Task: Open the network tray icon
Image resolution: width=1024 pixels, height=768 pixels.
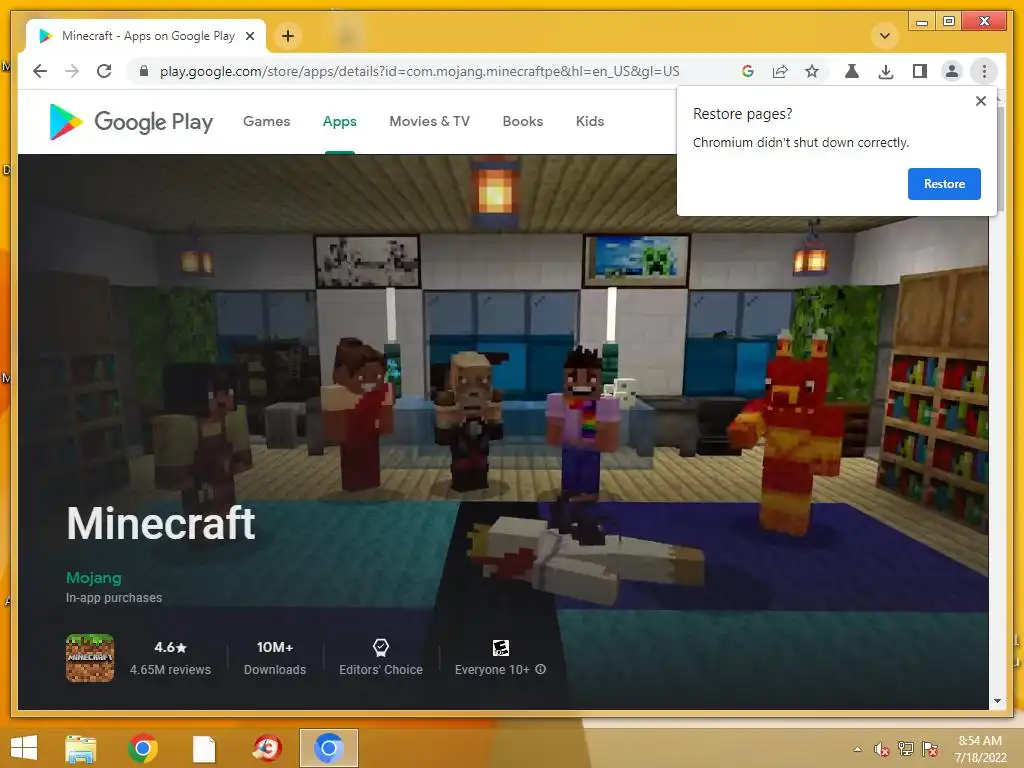Action: click(x=906, y=749)
